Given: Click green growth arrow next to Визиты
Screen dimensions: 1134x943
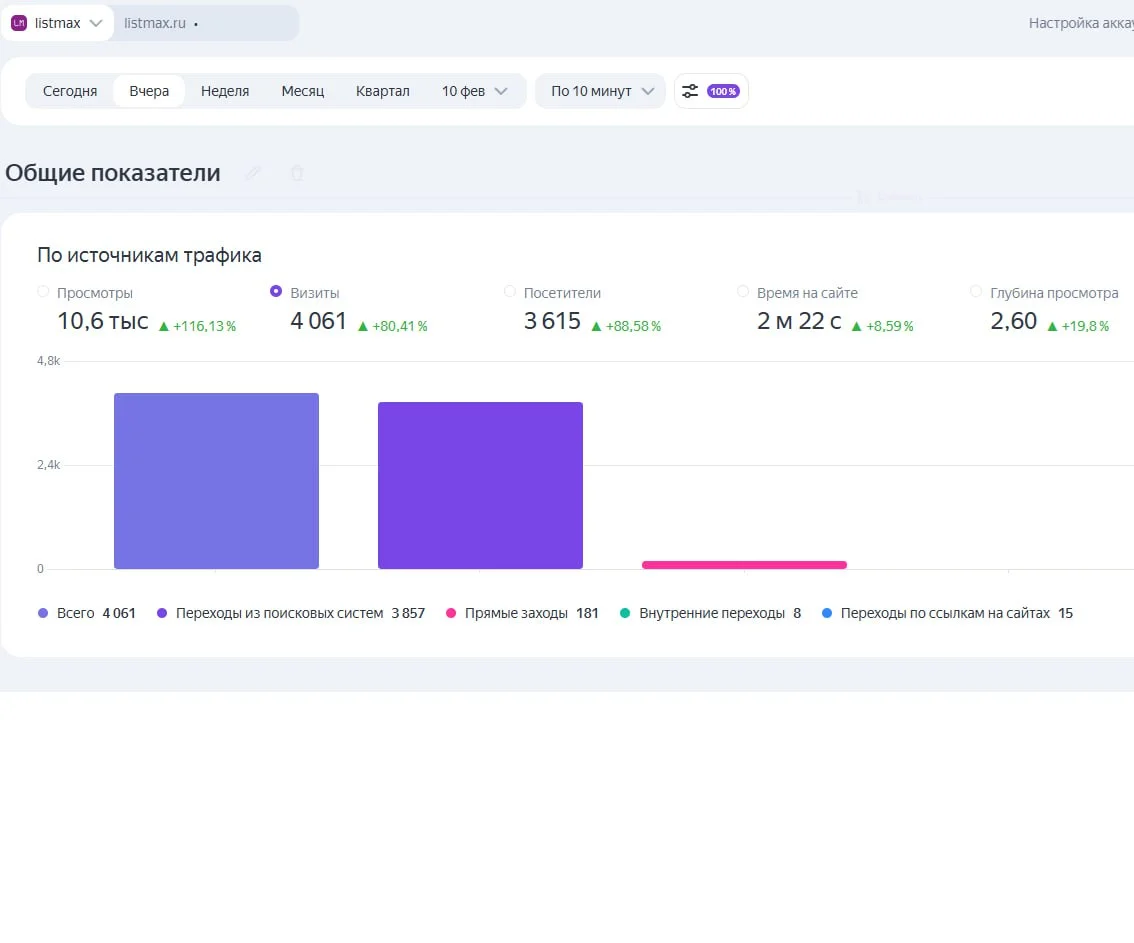Looking at the screenshot, I should point(363,326).
